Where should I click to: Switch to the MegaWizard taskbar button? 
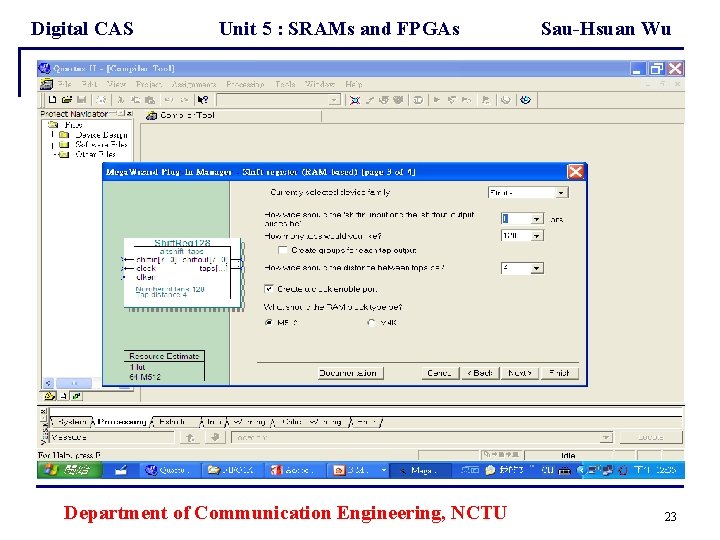419,470
